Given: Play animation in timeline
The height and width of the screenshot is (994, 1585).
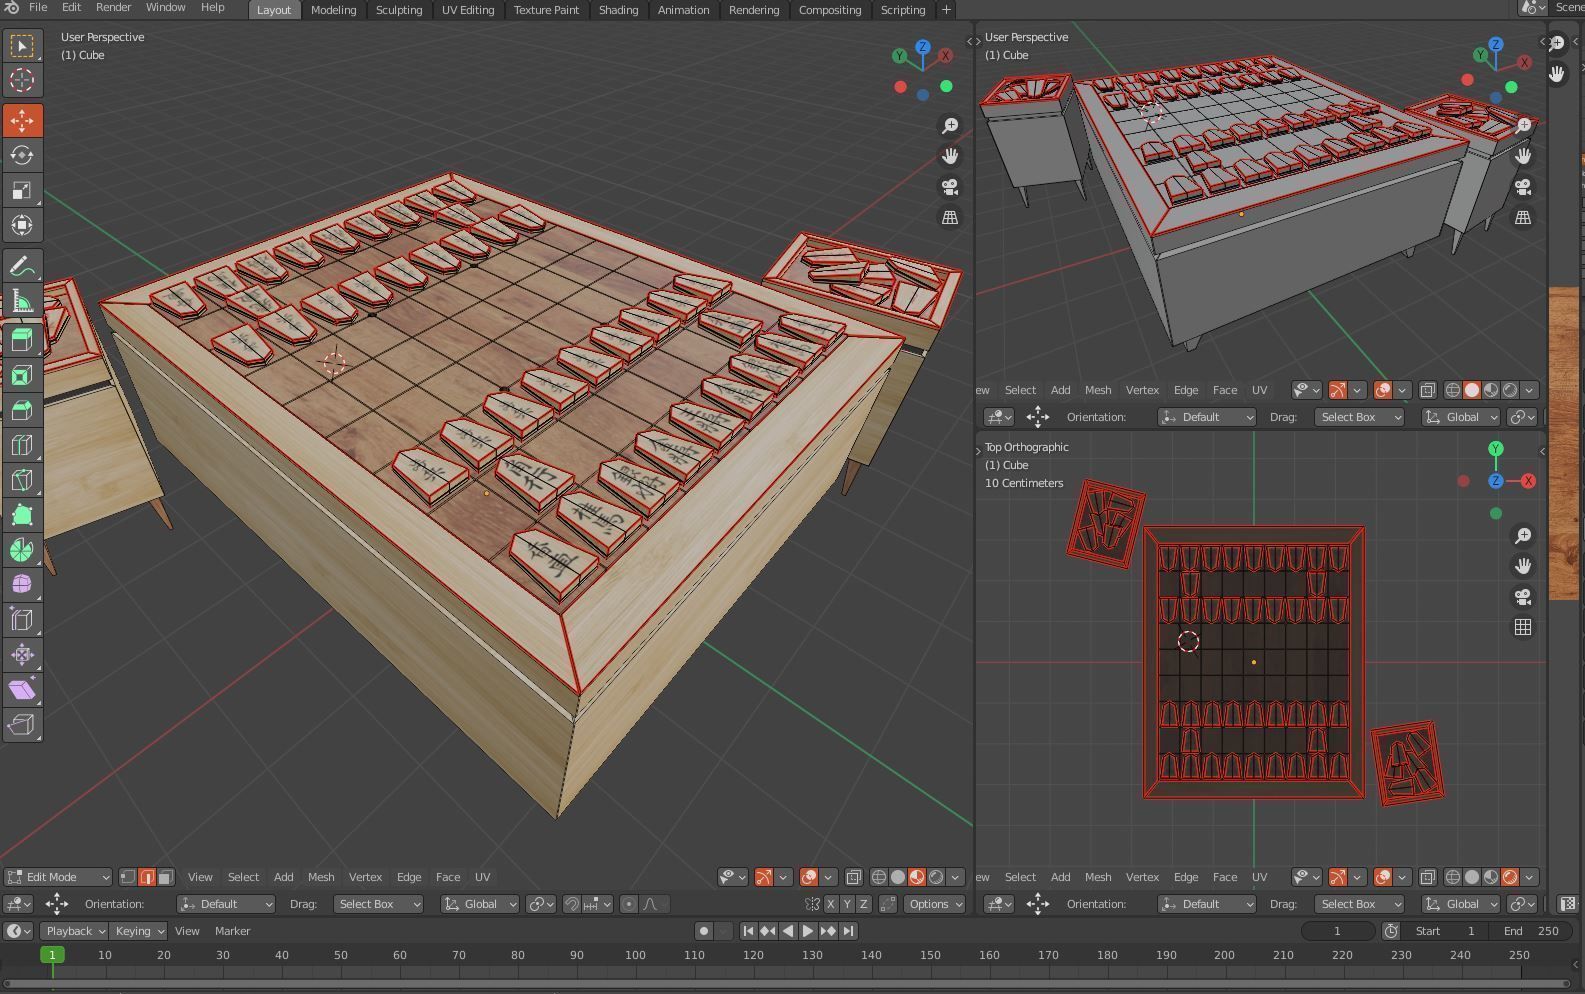Looking at the screenshot, I should pyautogui.click(x=808, y=931).
